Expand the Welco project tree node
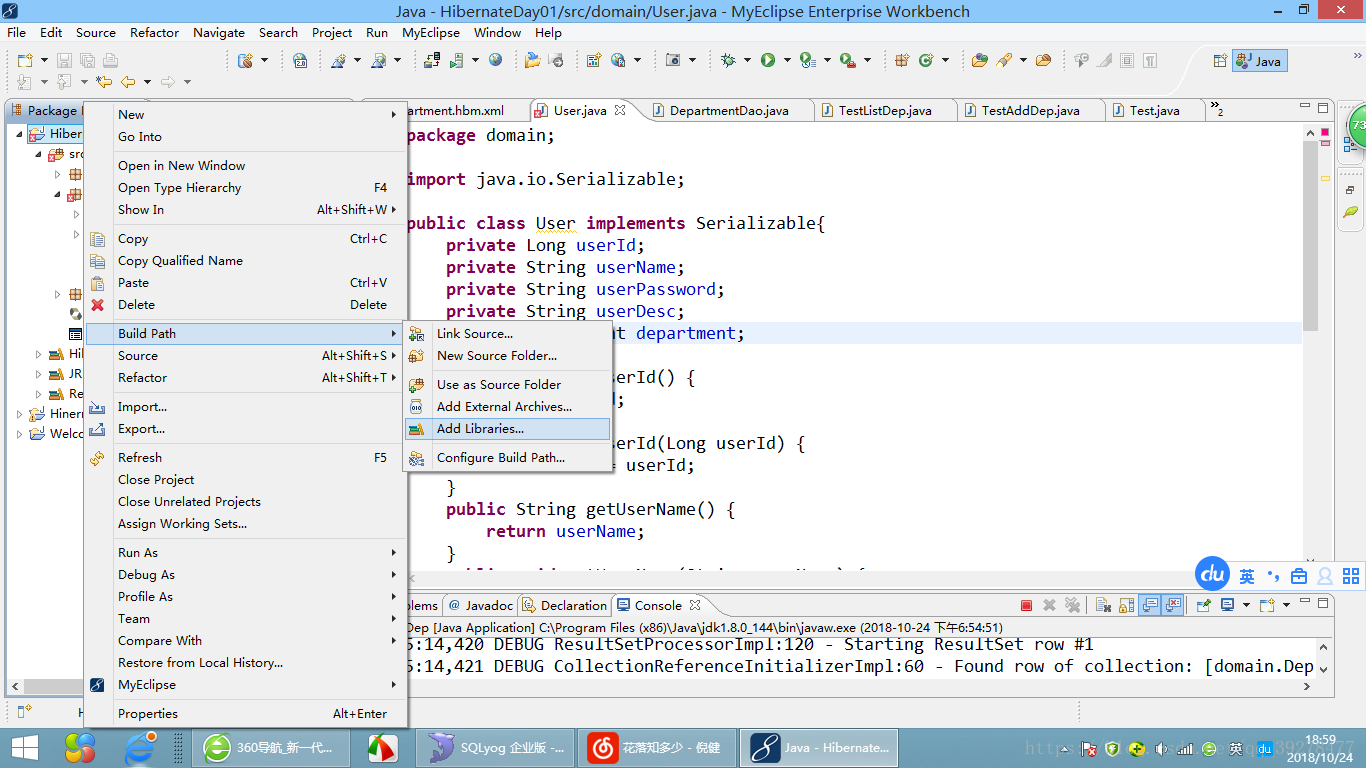 click(x=19, y=434)
